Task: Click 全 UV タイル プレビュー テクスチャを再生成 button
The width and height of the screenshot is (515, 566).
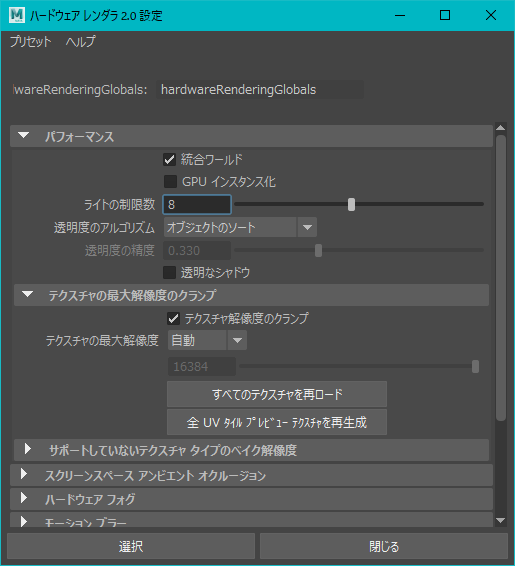Action: point(277,422)
